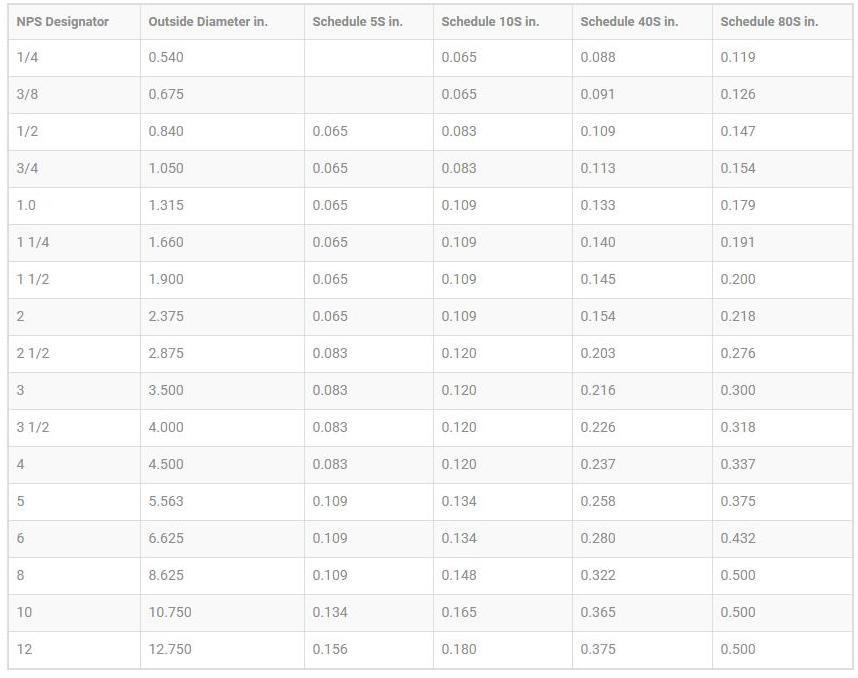This screenshot has height=678, width=858.
Task: Click the Schedule 40S in. column header
Action: point(629,21)
